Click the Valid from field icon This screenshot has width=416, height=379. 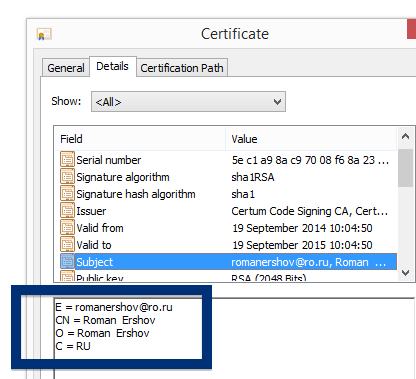pyautogui.click(x=67, y=227)
